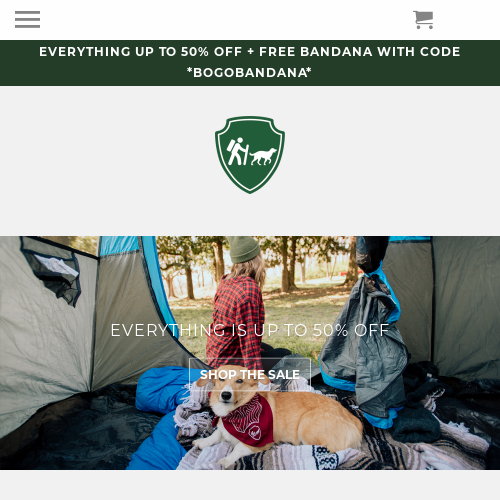Click the red bandana on the corgi
500x500 pixels.
point(247,422)
